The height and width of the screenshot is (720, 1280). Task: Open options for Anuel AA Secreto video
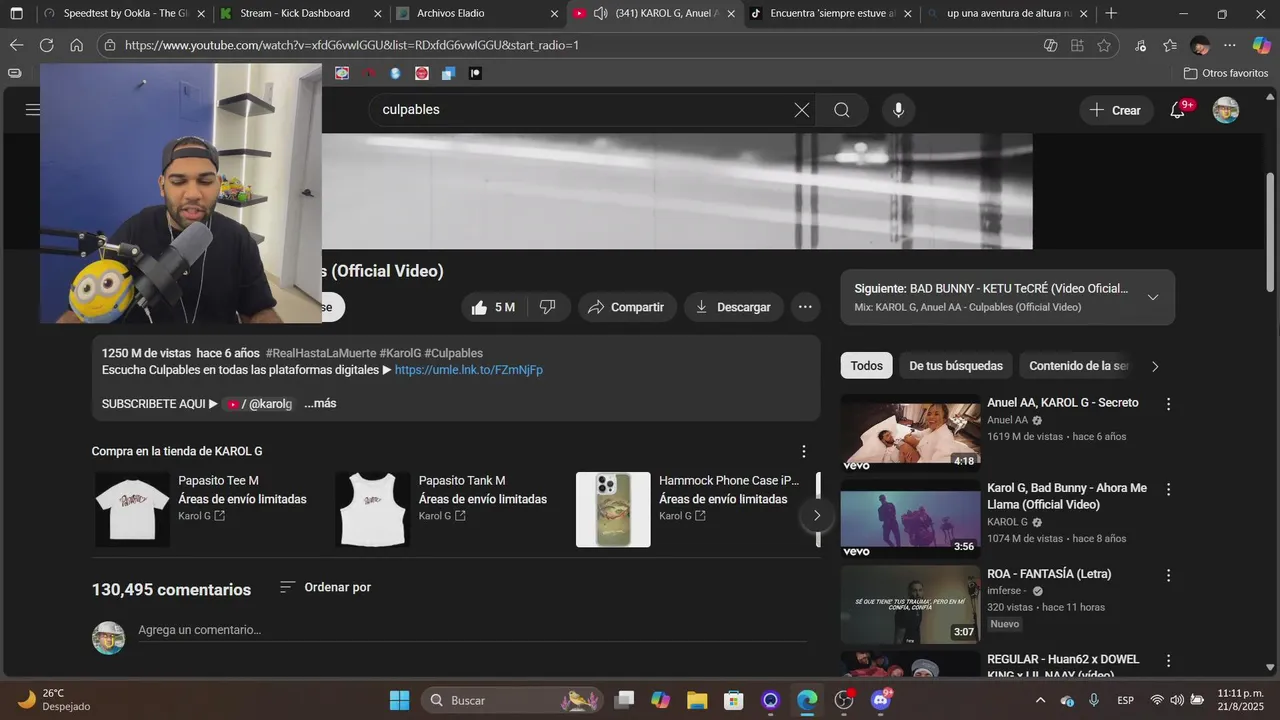[1168, 404]
